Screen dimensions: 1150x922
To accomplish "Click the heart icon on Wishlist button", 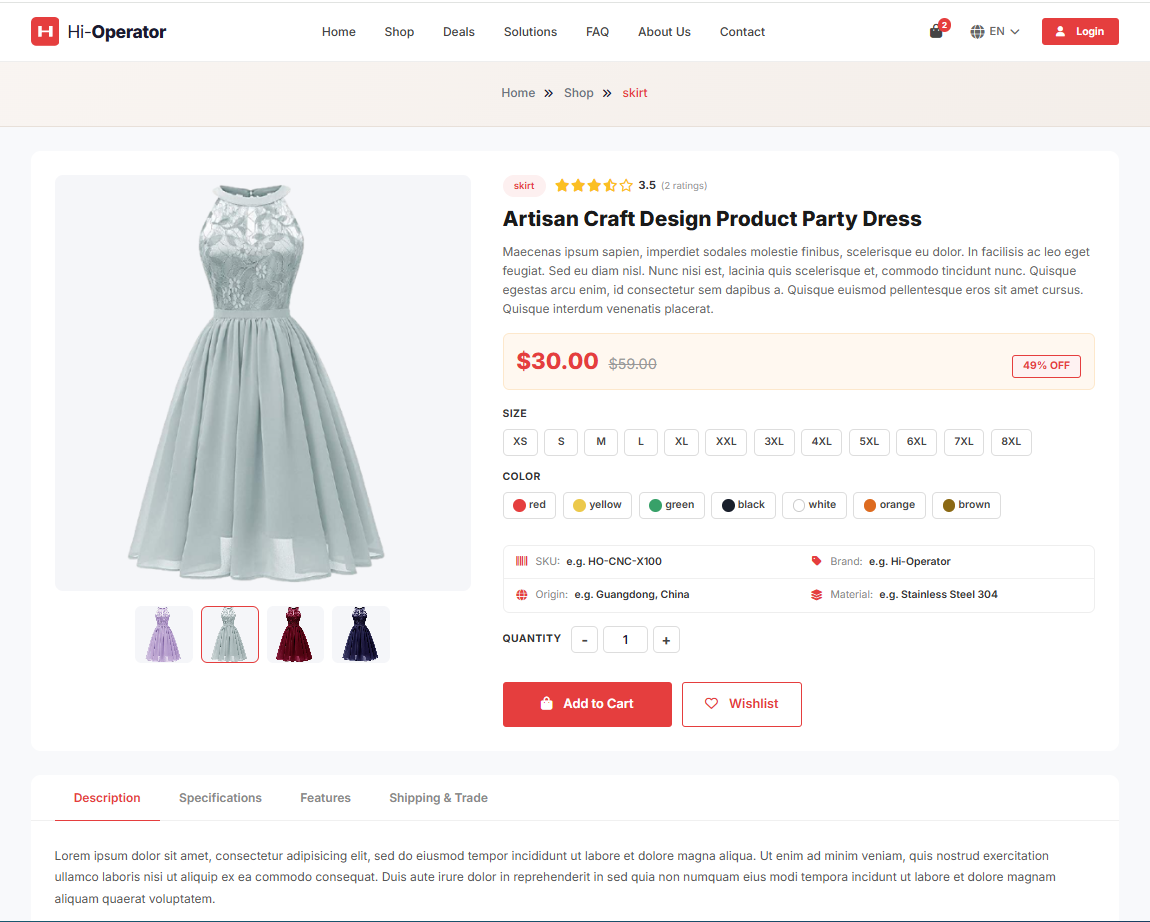I will tap(712, 704).
